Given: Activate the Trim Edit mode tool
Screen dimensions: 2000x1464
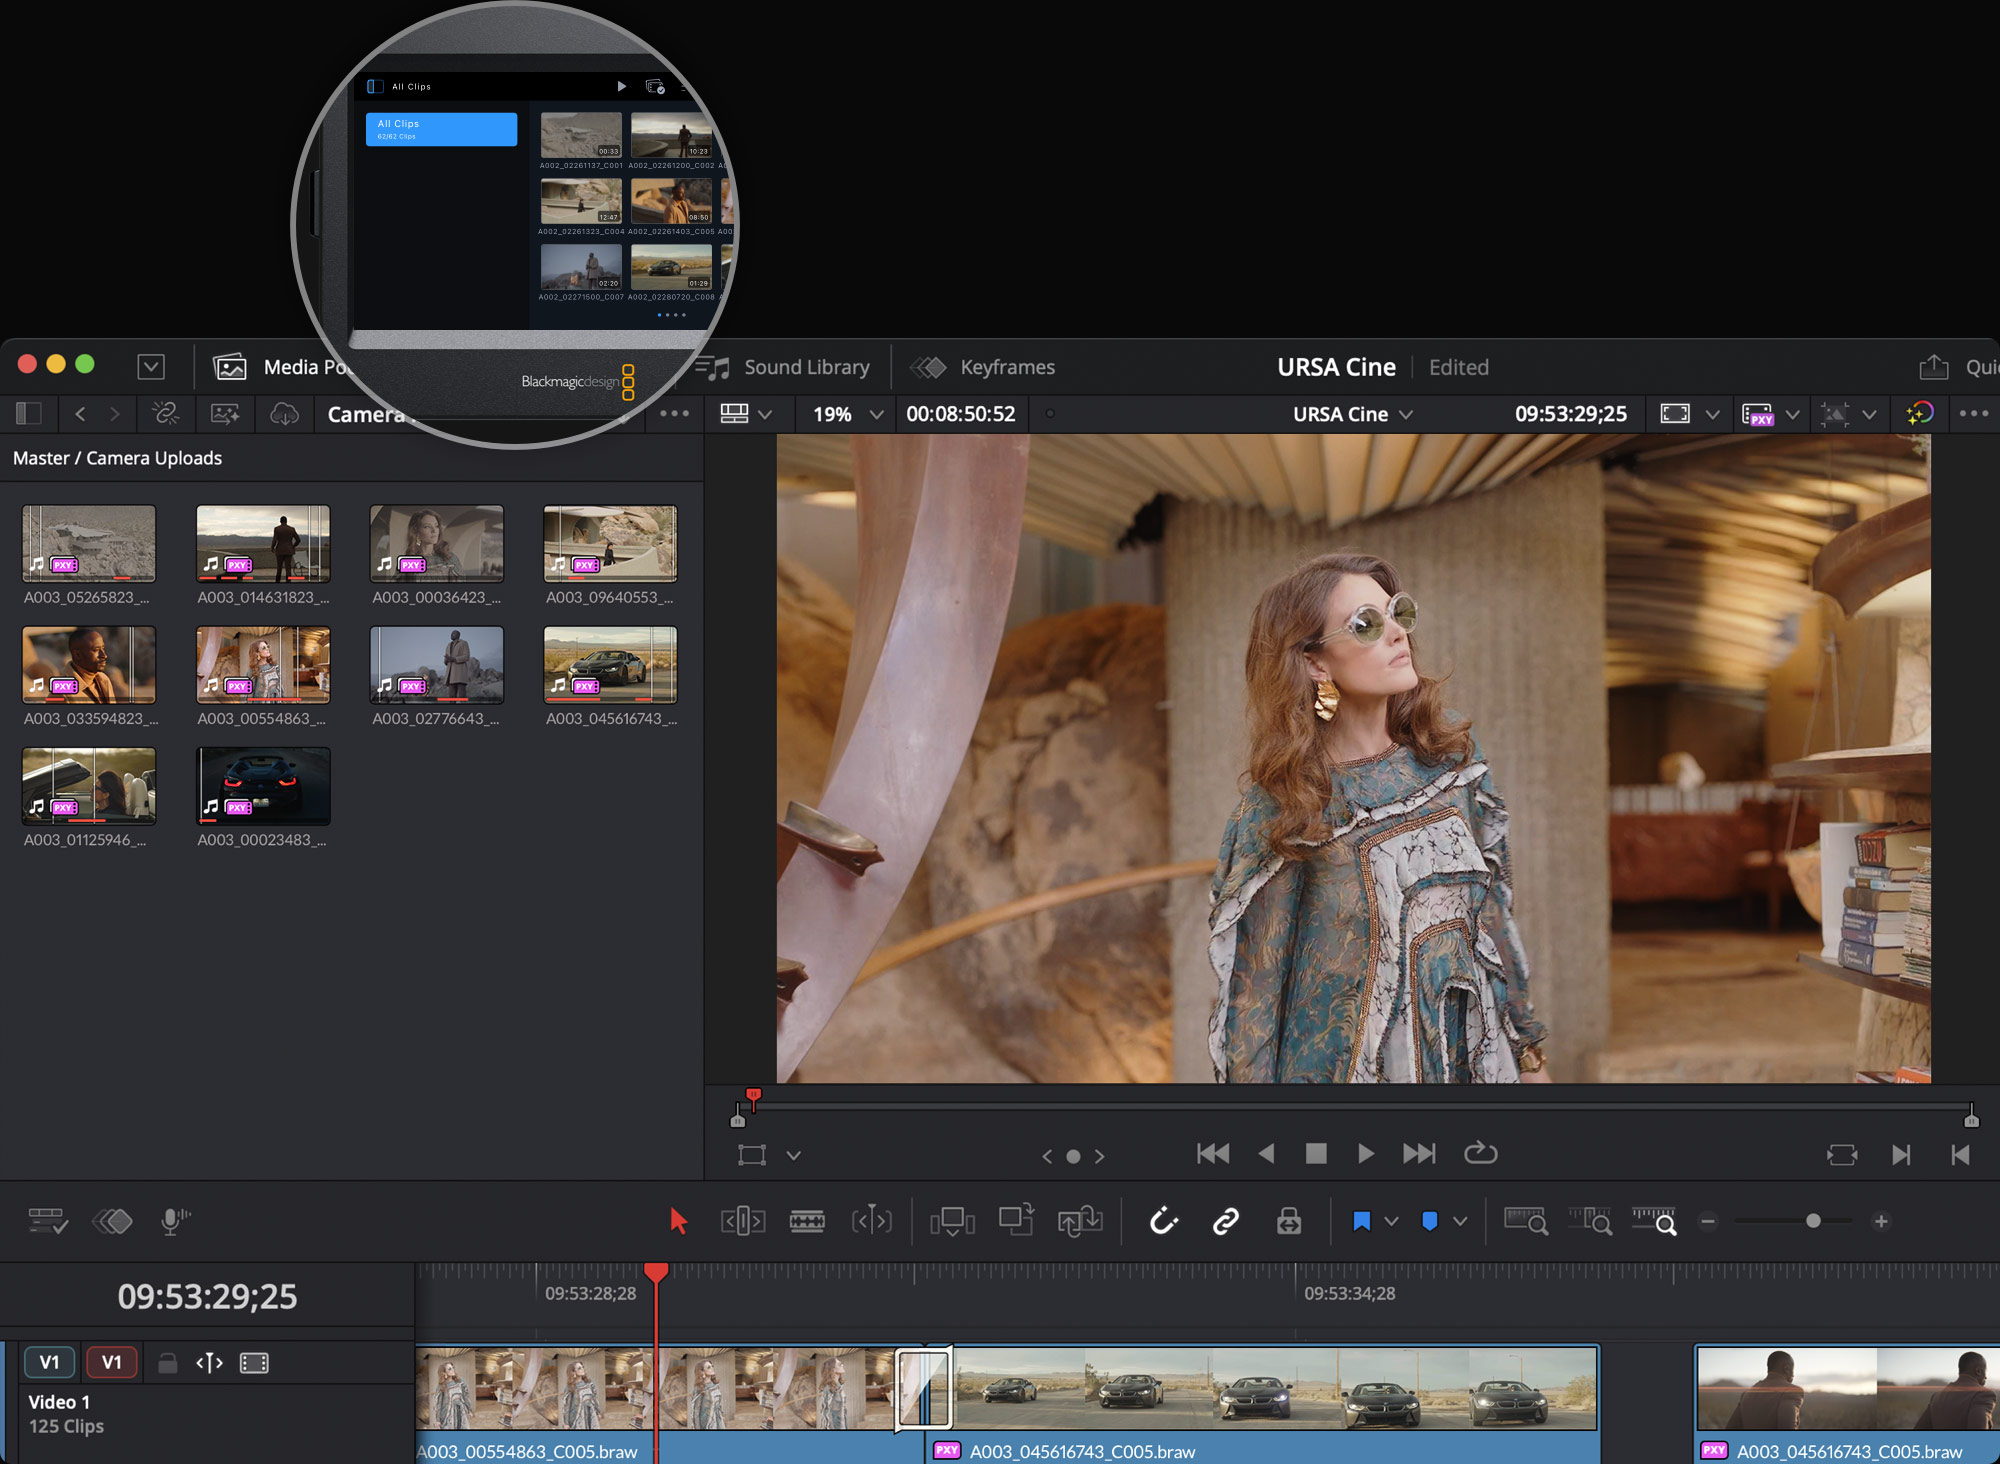Looking at the screenshot, I should 743,1221.
